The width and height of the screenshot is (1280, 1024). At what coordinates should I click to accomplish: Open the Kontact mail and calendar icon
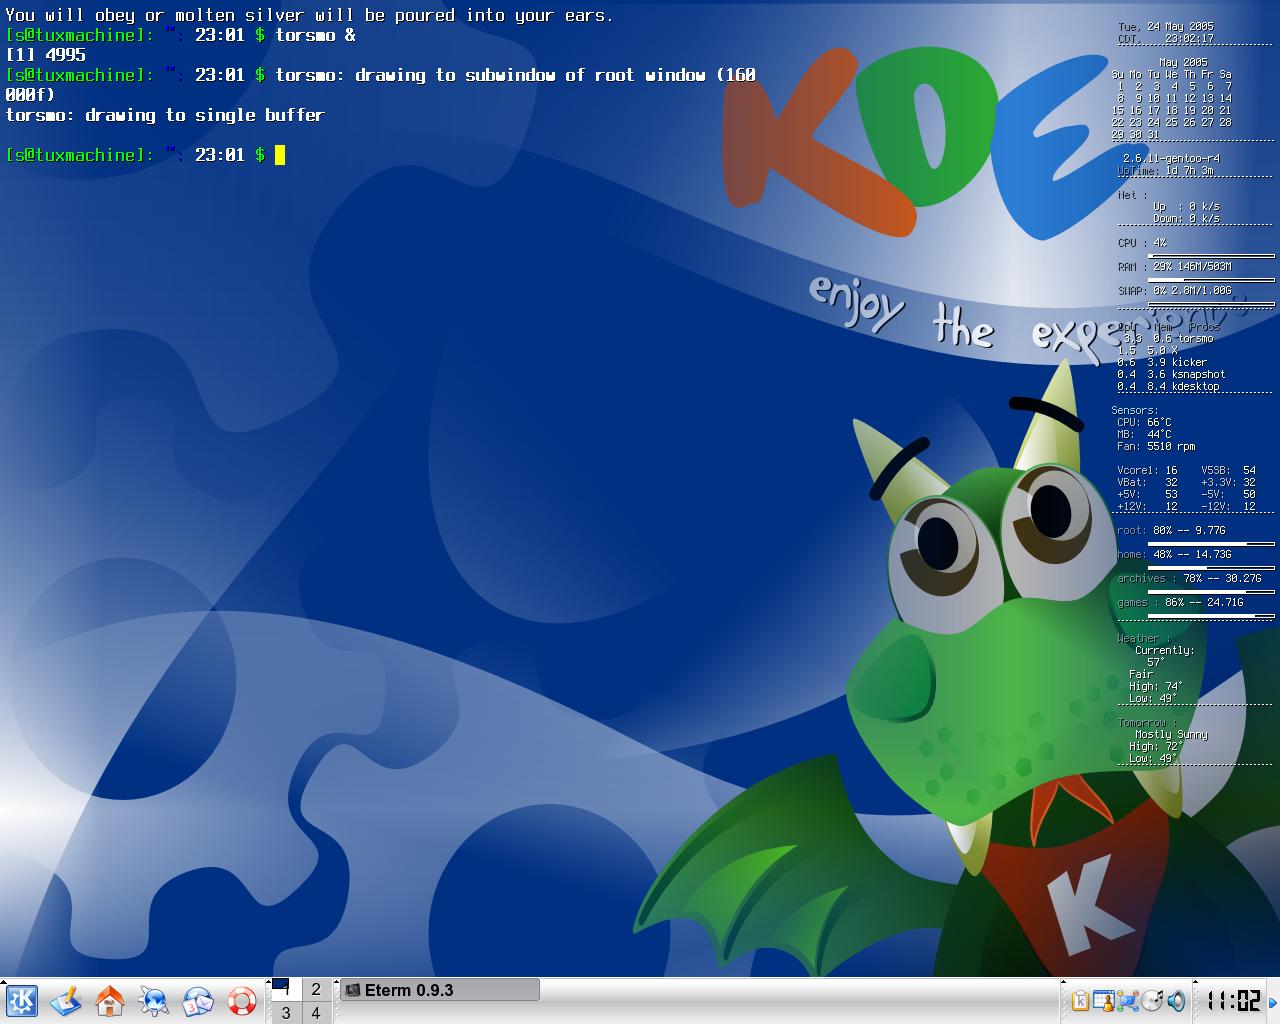[x=198, y=1001]
